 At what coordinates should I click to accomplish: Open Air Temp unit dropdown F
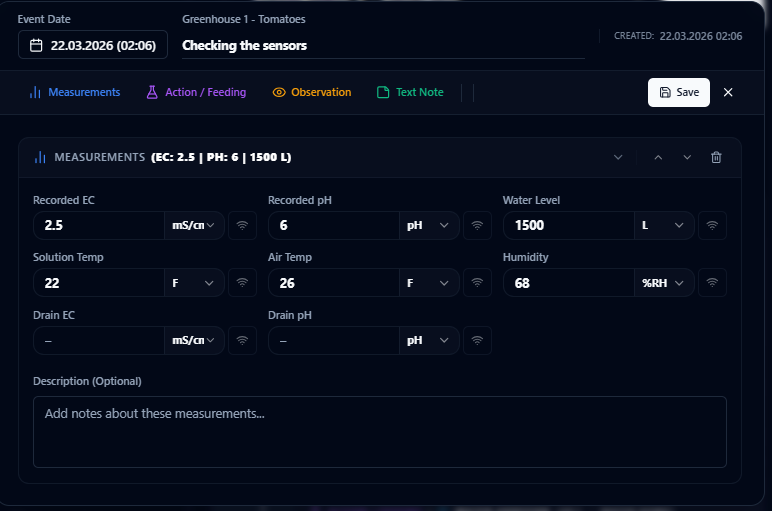pos(429,283)
